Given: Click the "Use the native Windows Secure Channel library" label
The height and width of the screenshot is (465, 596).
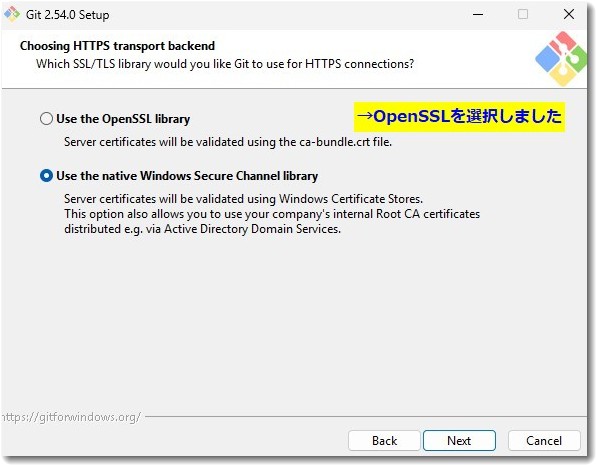Looking at the screenshot, I should tap(187, 176).
